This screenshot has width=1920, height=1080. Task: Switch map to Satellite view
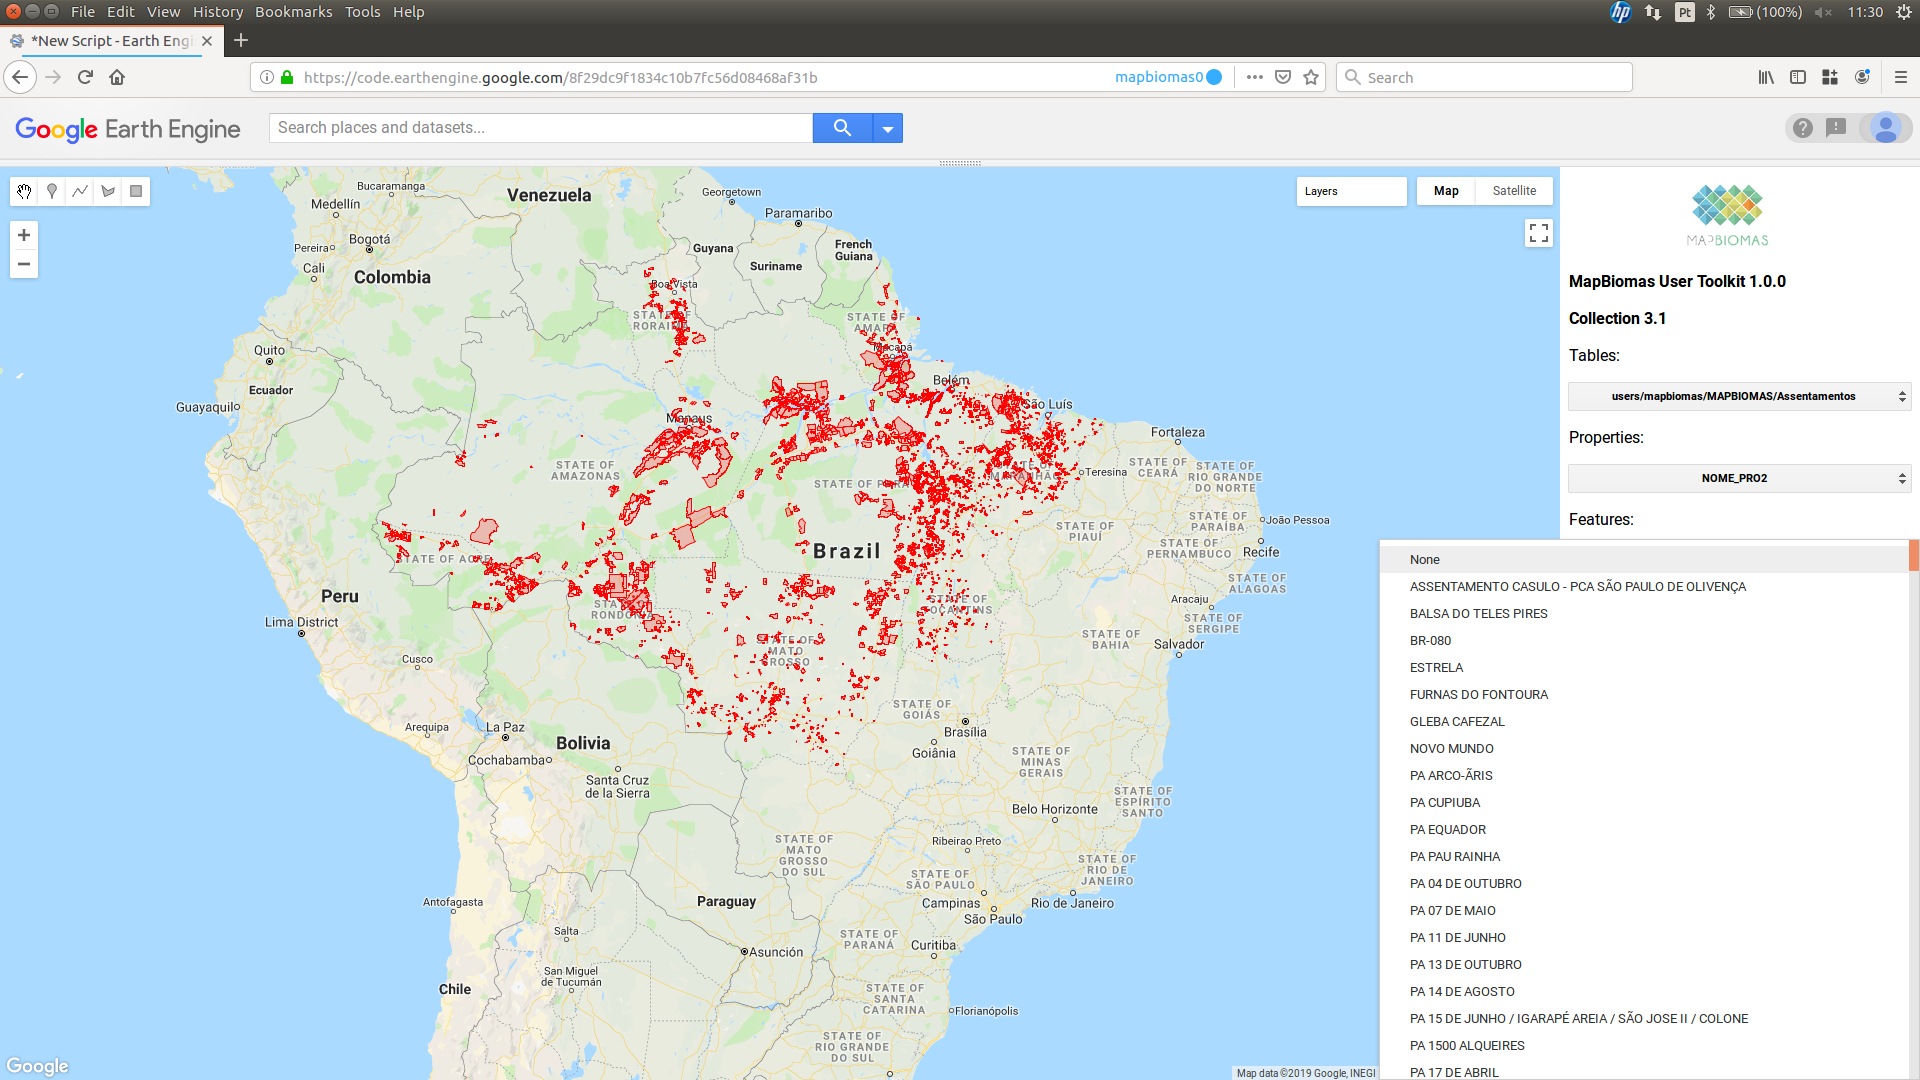[1514, 191]
